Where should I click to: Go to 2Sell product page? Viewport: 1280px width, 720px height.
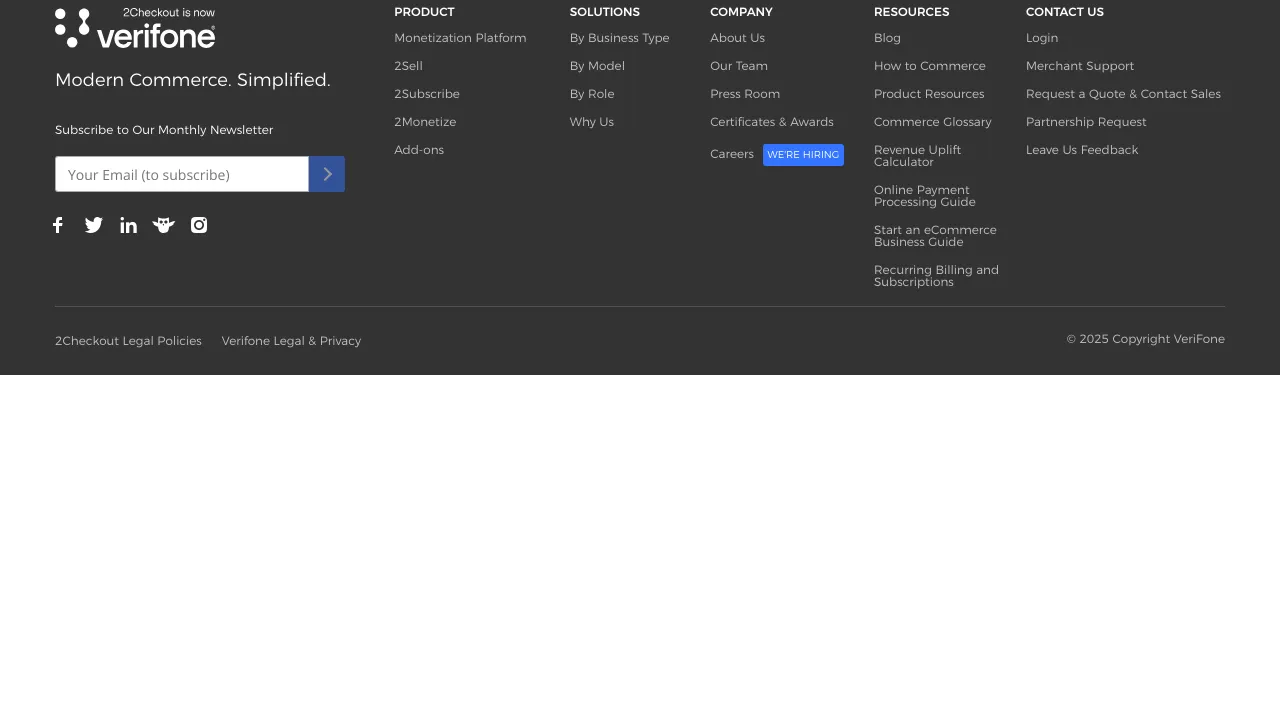click(x=408, y=66)
